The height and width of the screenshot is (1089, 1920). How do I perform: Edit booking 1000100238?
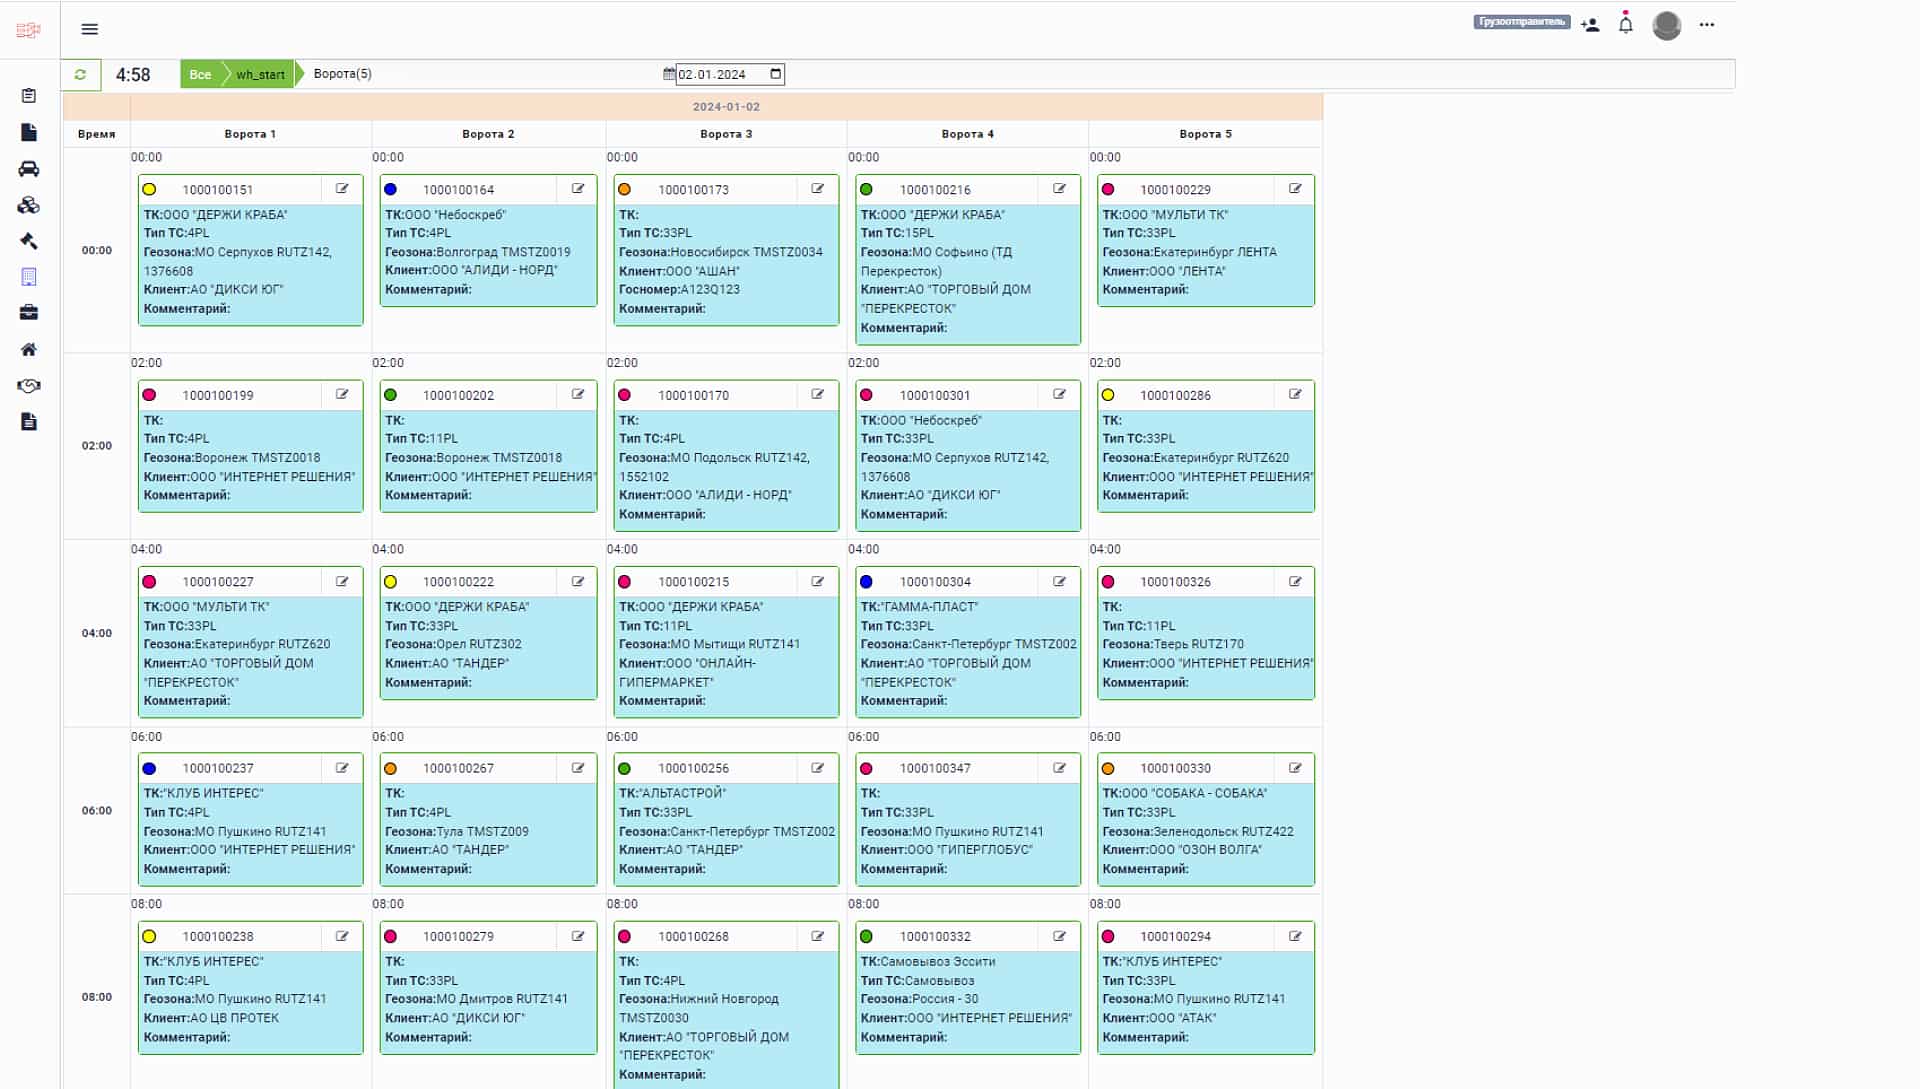tap(343, 937)
